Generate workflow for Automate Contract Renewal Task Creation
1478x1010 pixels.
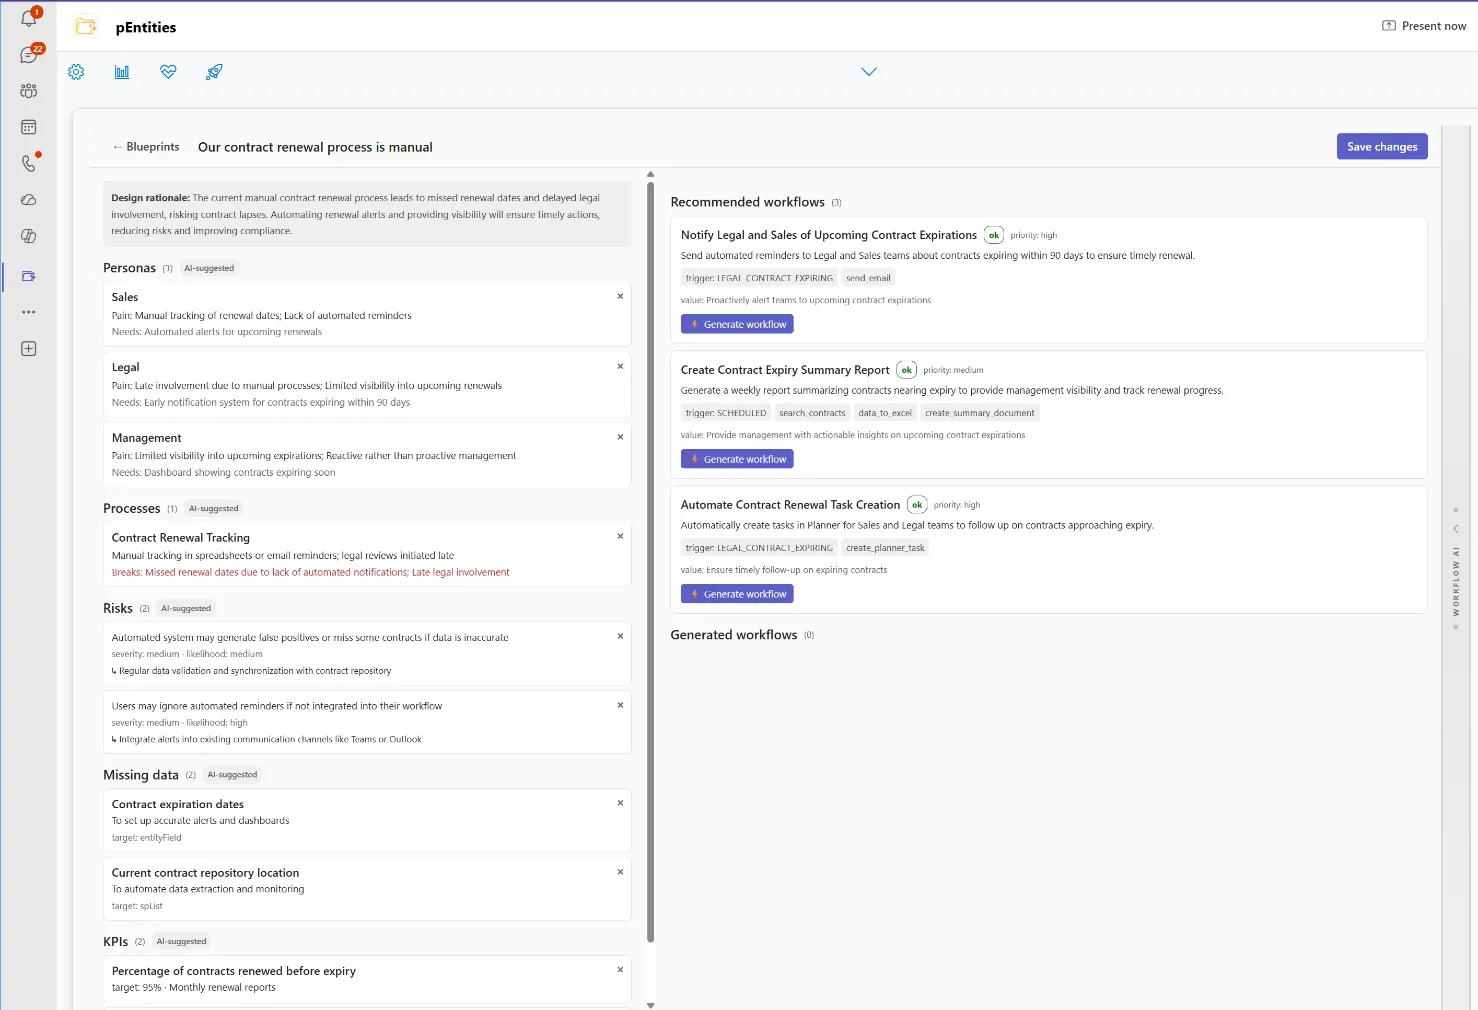737,594
